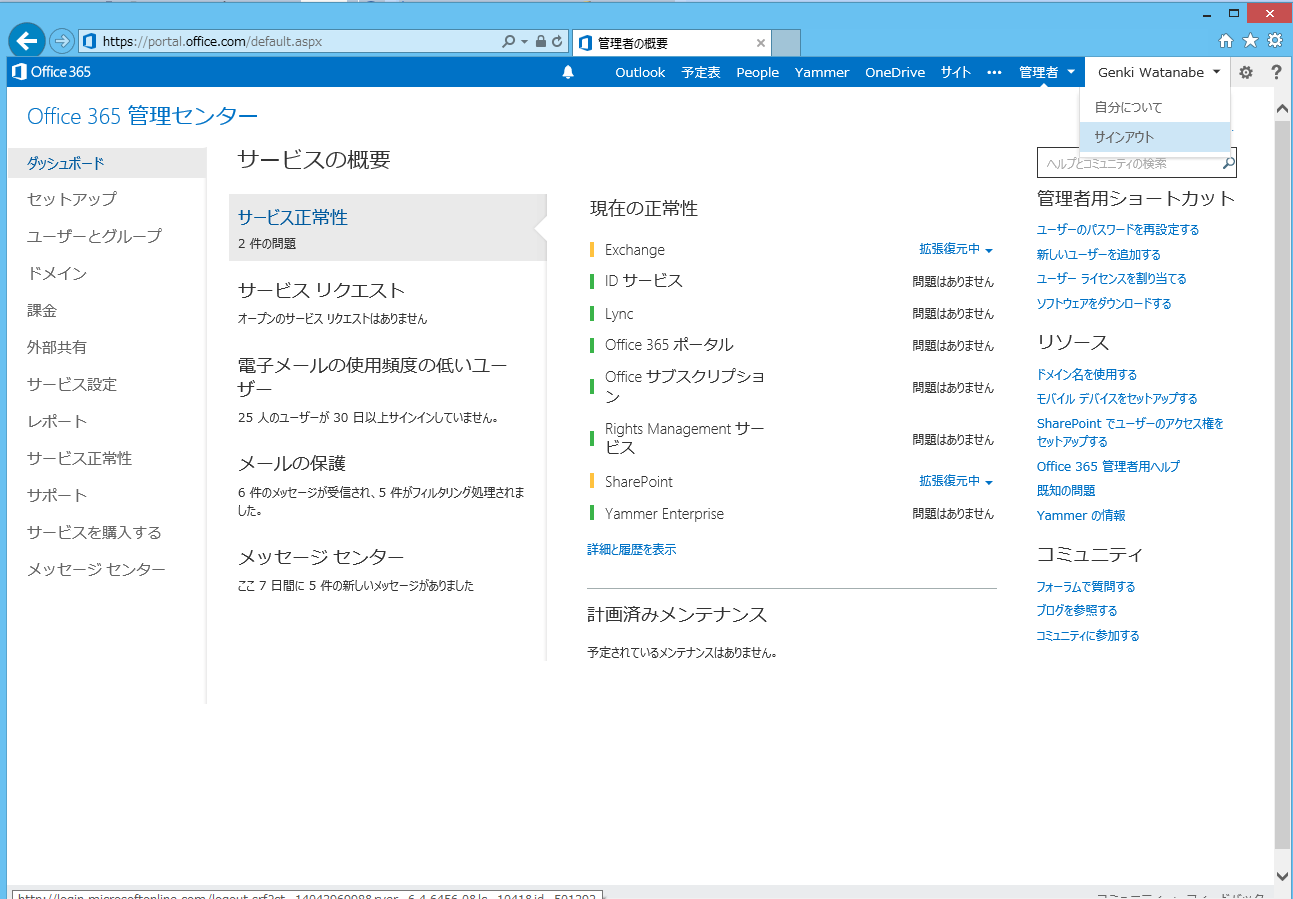Click 既知の問題 link

[x=1066, y=490]
